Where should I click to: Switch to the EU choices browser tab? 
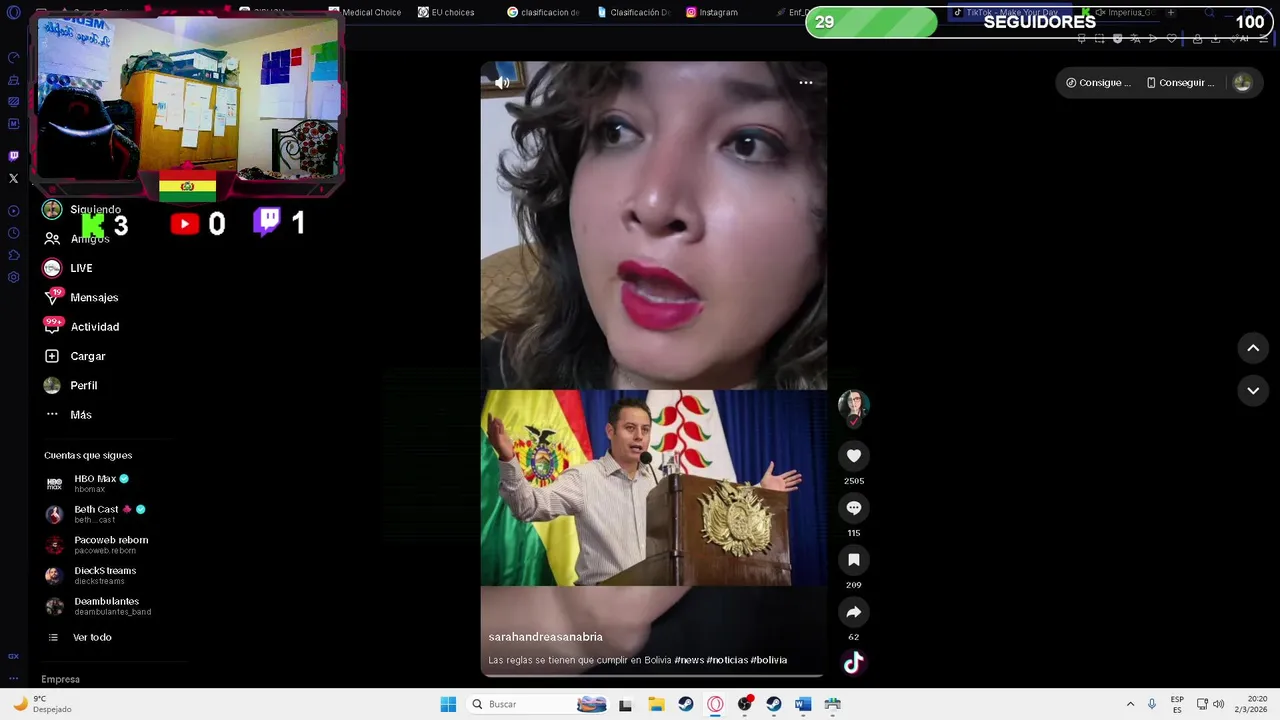[447, 12]
